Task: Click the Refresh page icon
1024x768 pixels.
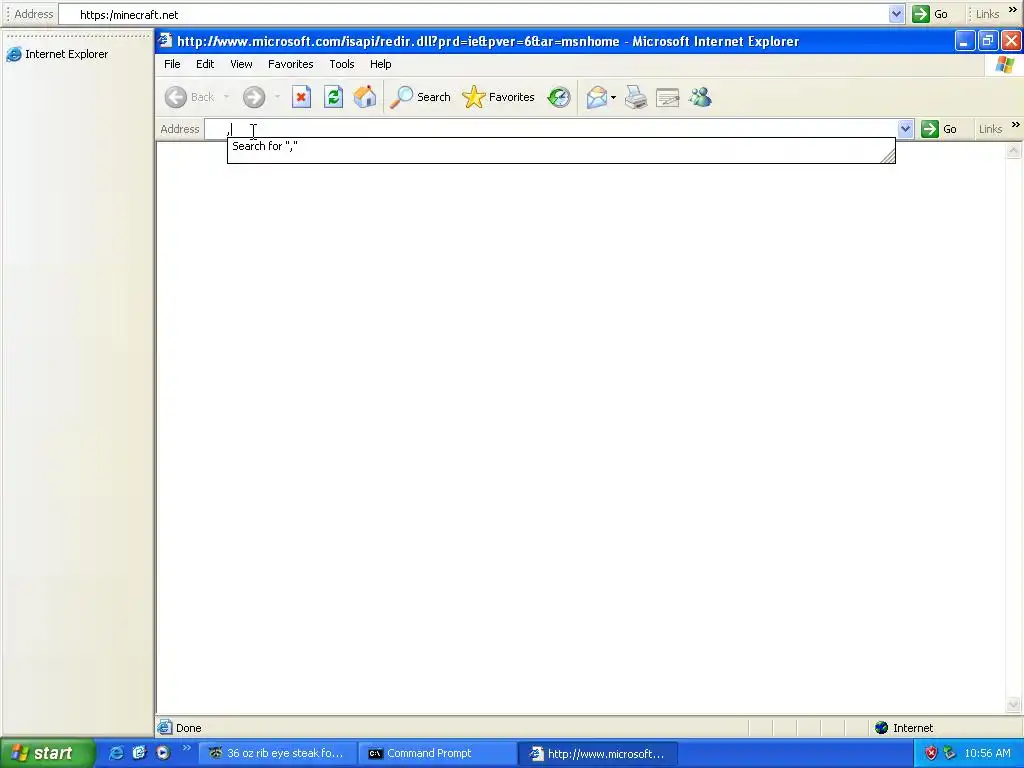Action: [x=334, y=97]
